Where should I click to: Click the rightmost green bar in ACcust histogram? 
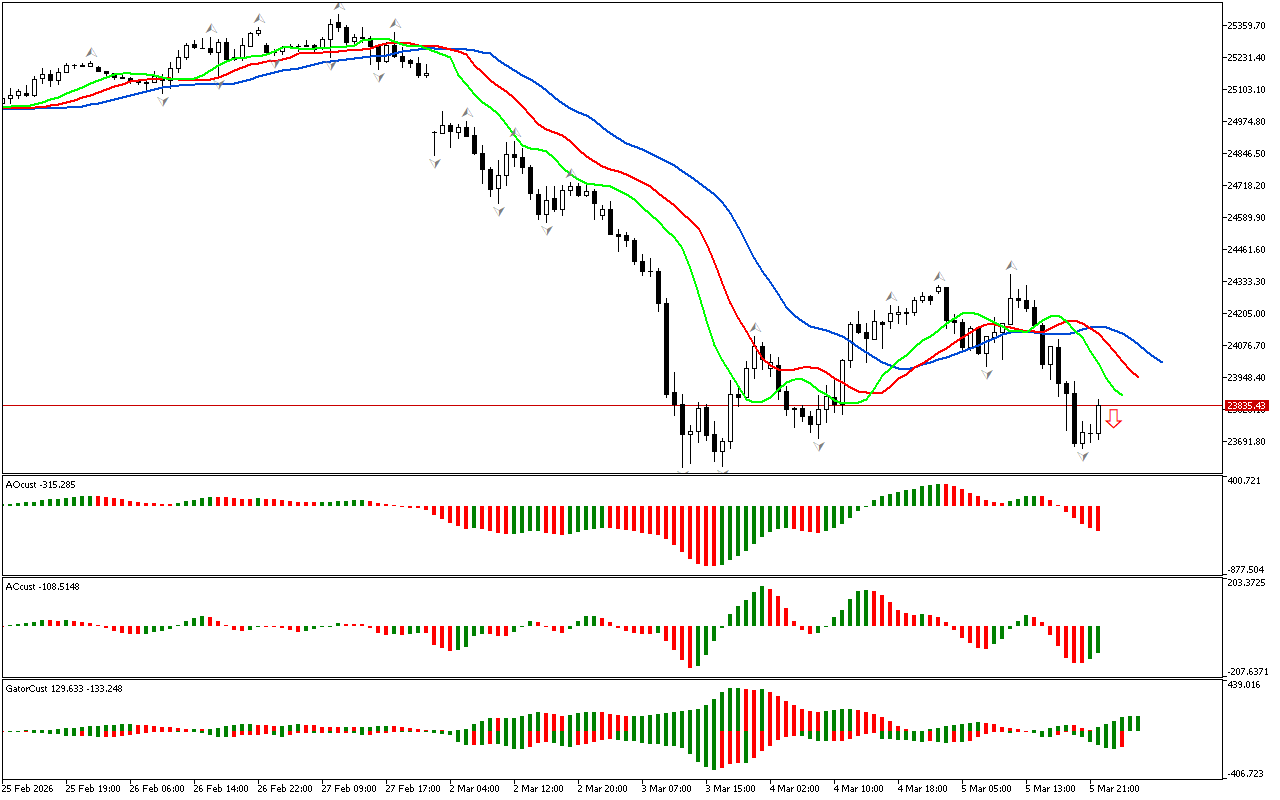[x=1098, y=639]
